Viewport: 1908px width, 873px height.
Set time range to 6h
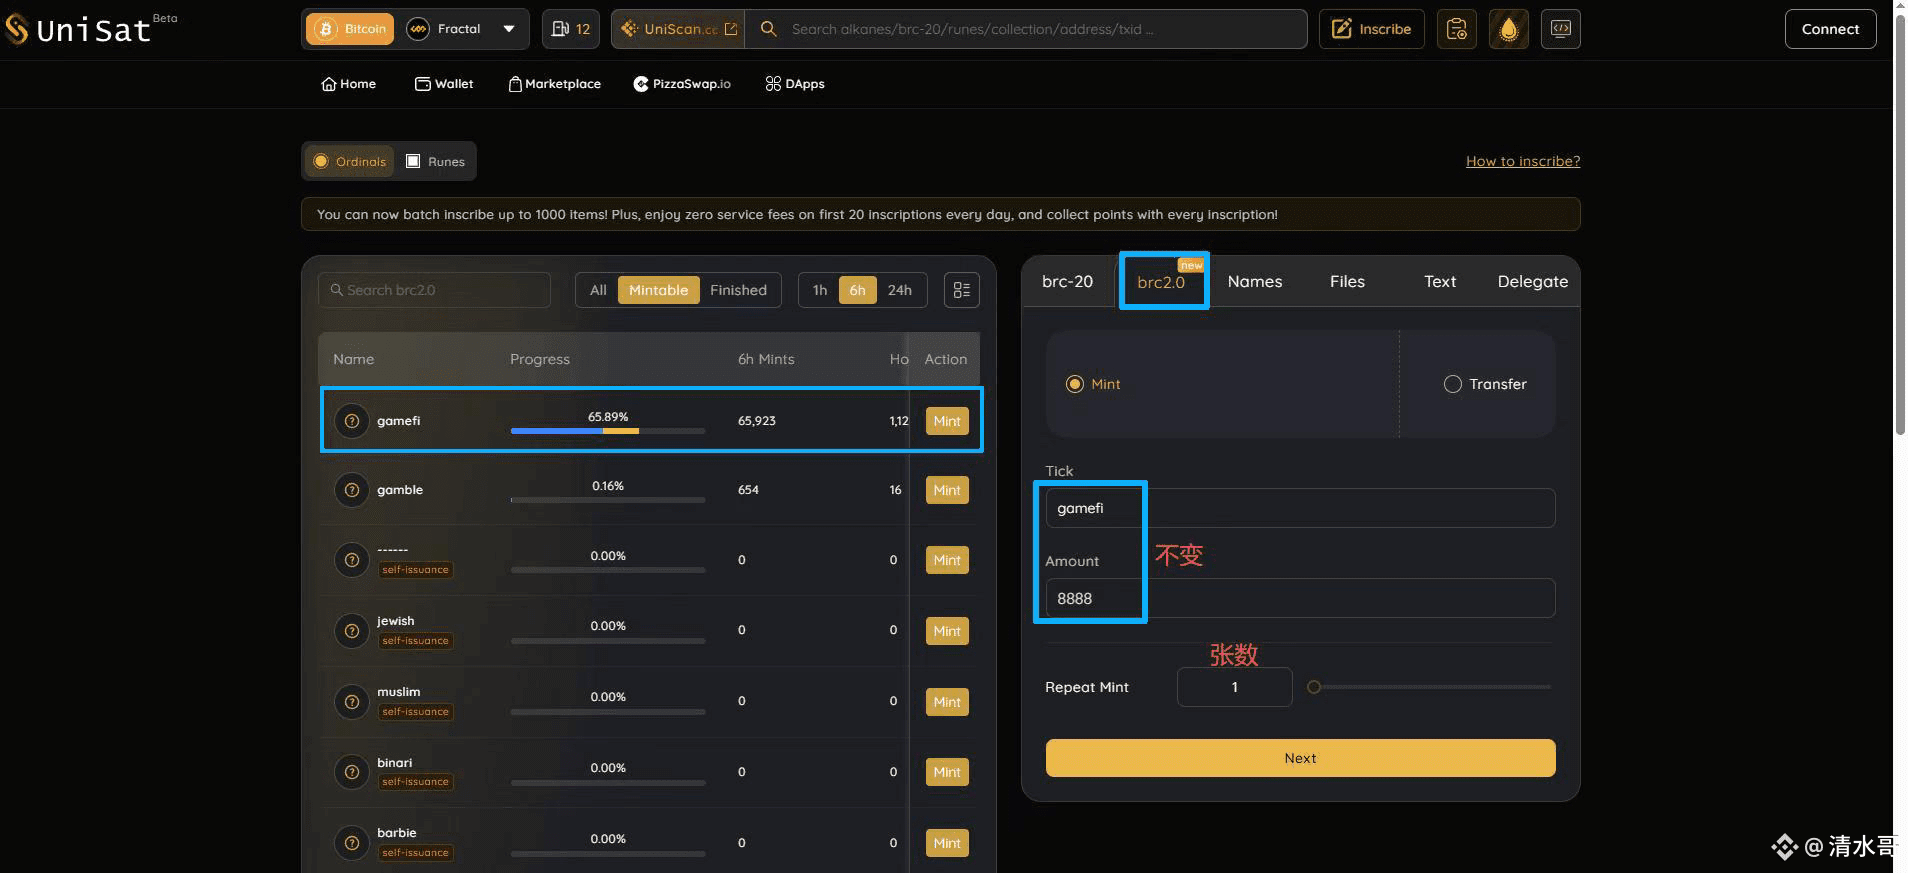tap(857, 290)
